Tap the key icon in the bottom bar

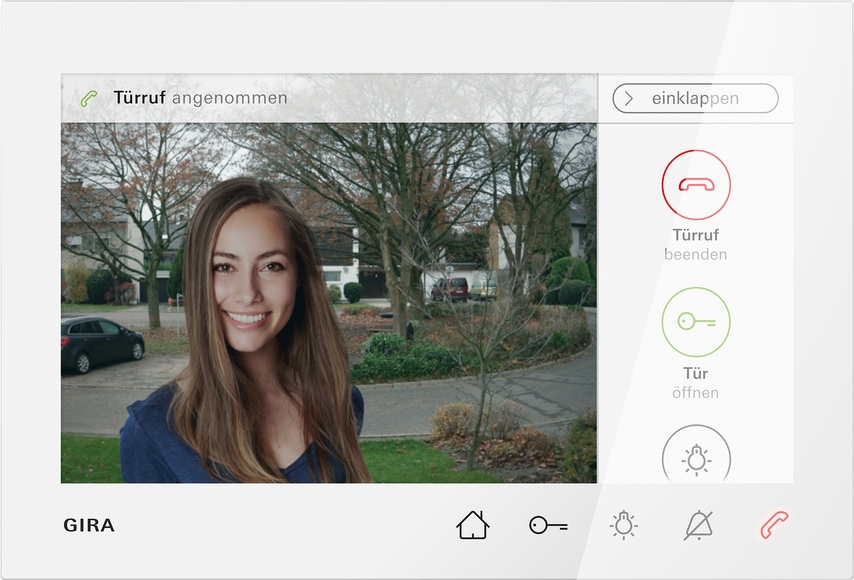(x=548, y=525)
